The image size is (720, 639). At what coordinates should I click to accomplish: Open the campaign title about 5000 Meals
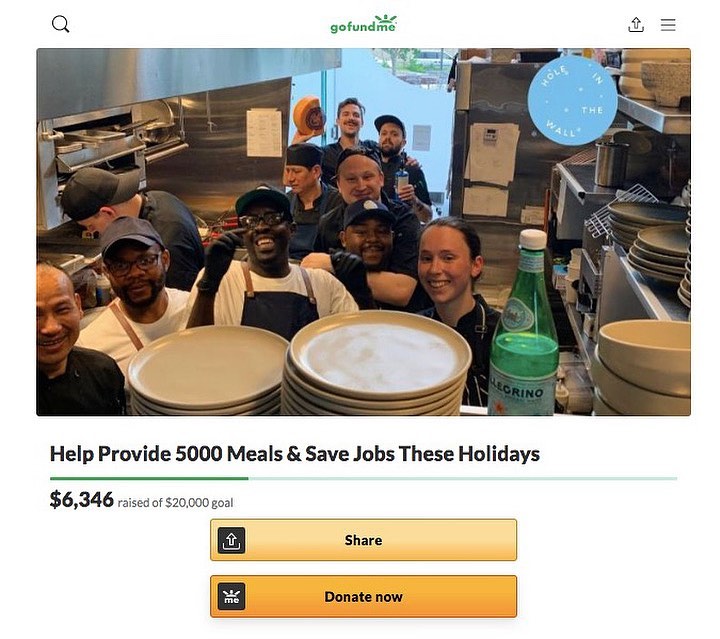pyautogui.click(x=295, y=454)
